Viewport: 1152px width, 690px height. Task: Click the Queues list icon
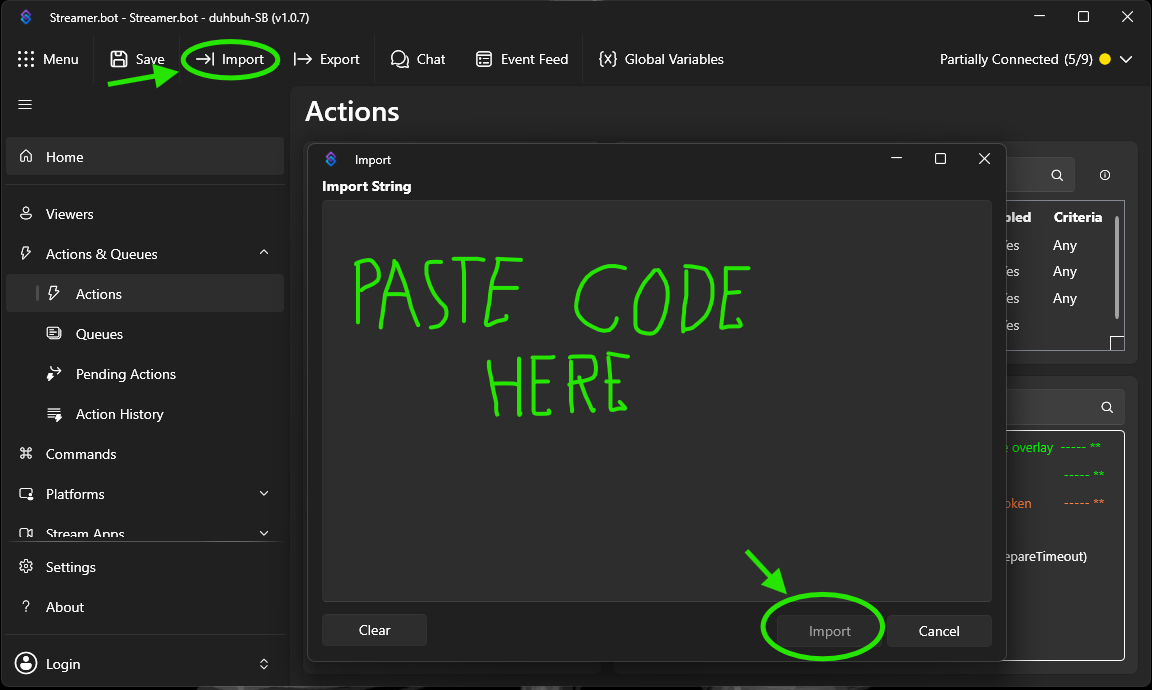click(x=54, y=333)
